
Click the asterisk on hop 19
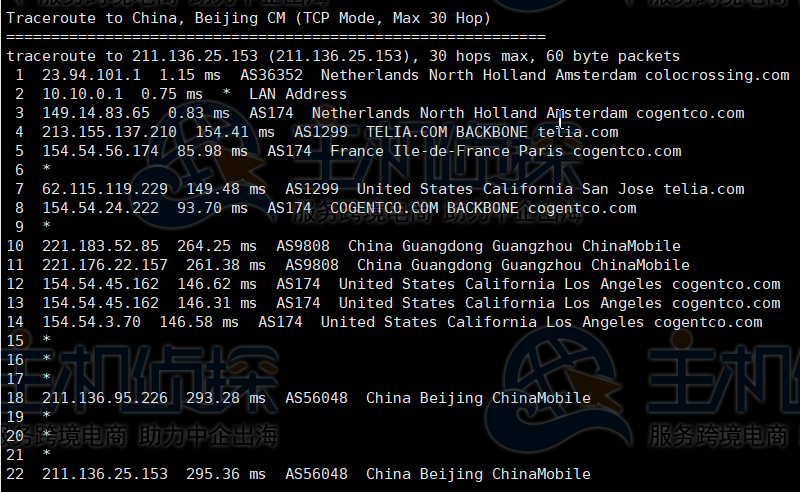46,416
